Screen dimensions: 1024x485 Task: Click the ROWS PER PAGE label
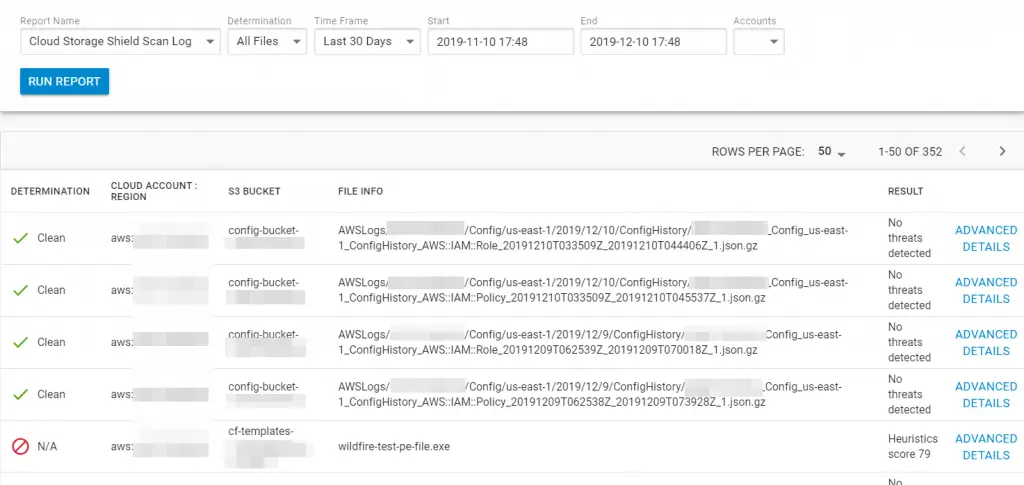[x=758, y=151]
